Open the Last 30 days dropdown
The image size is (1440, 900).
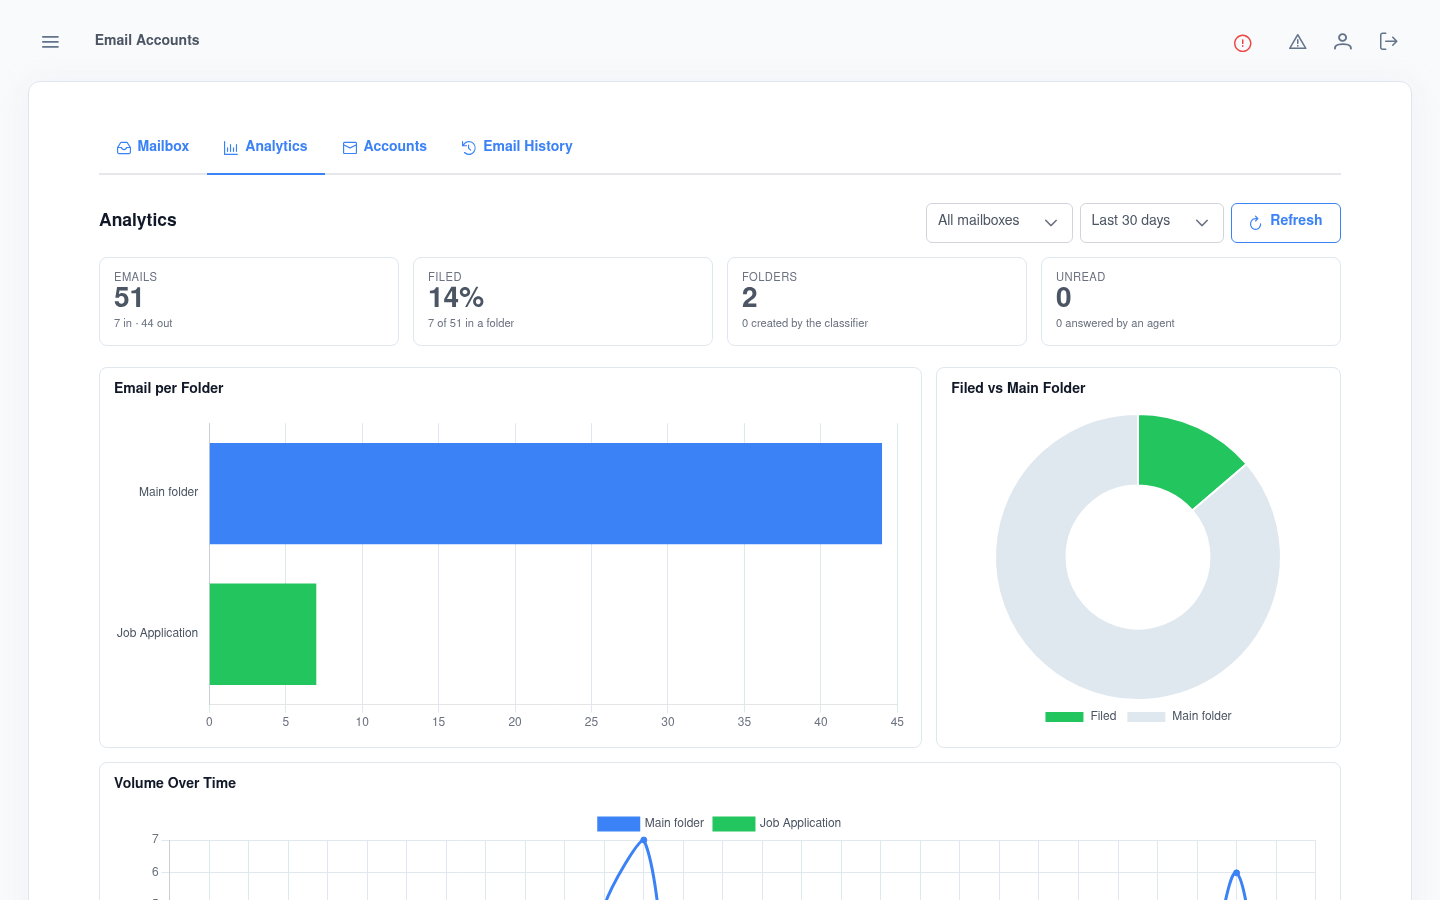pyautogui.click(x=1152, y=222)
